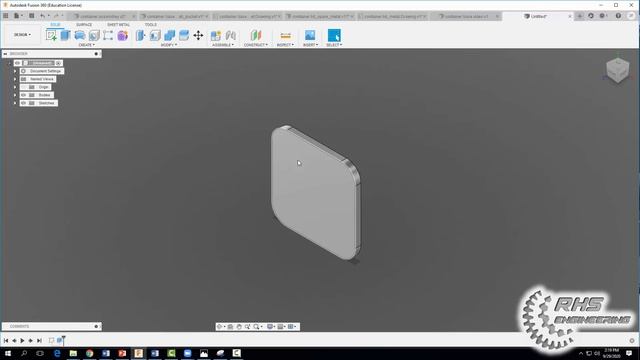Toggle visibility eye of the top component
640x360 pixels.
[x=18, y=63]
